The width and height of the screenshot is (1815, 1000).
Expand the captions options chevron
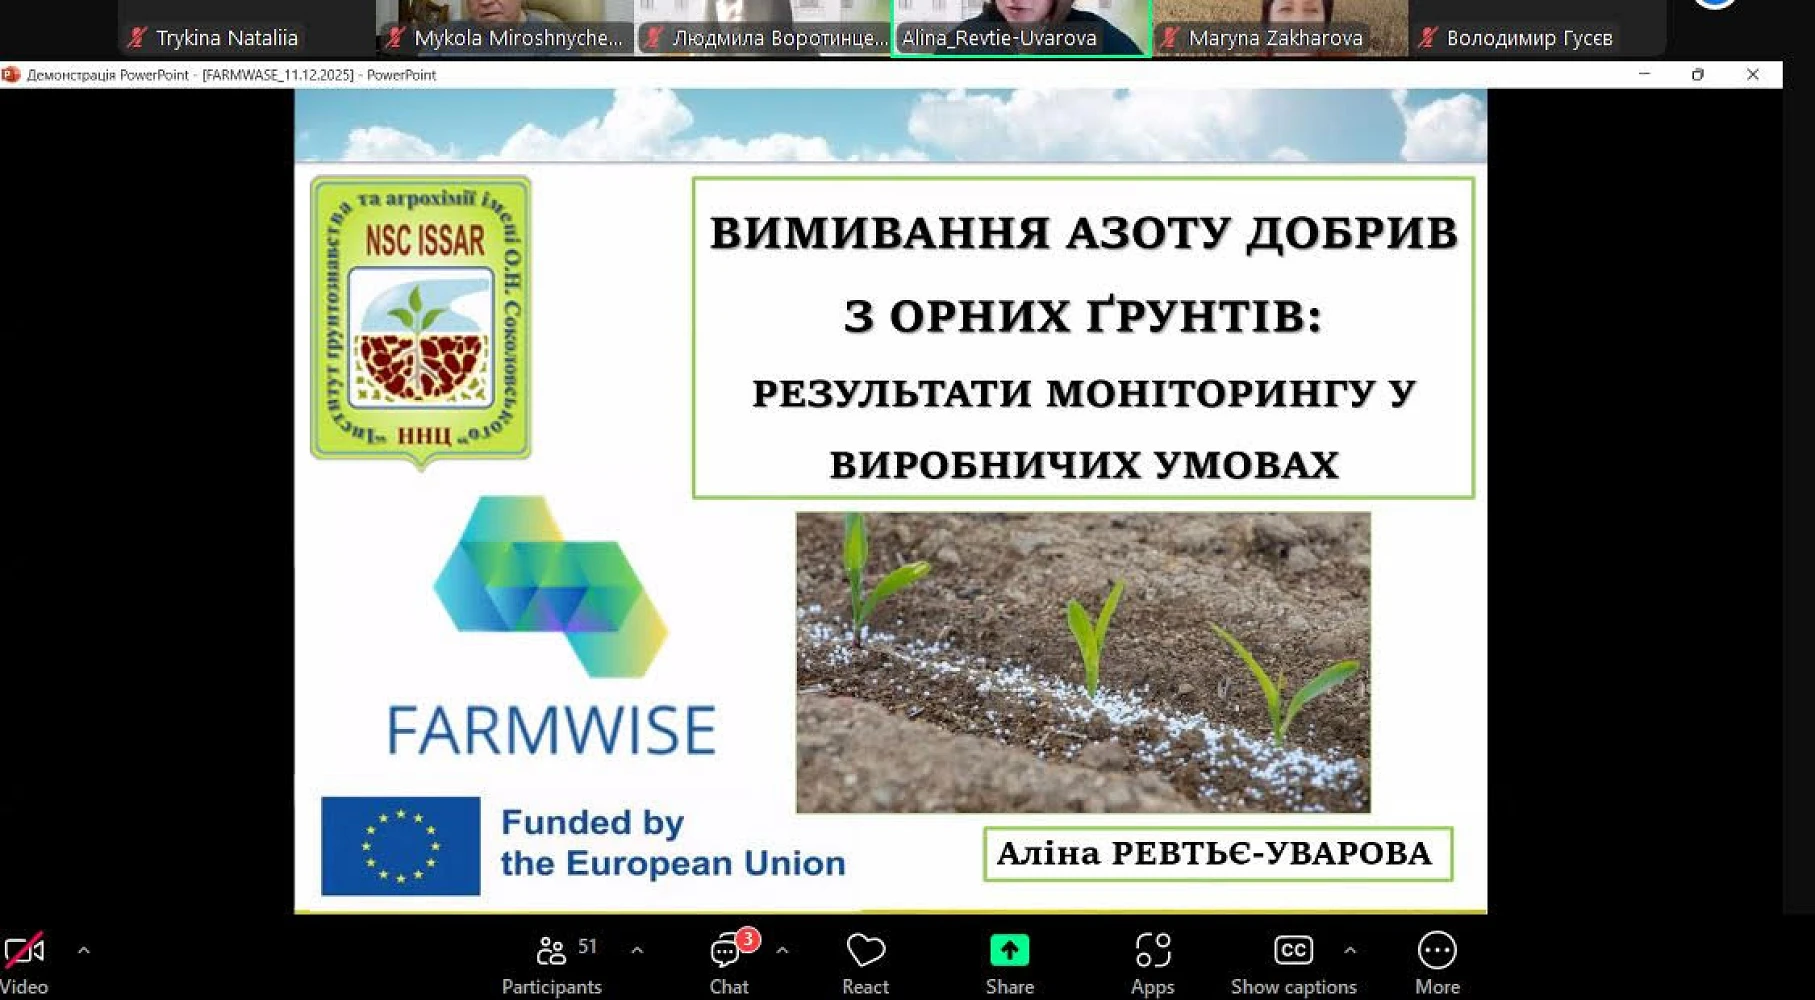point(1350,951)
